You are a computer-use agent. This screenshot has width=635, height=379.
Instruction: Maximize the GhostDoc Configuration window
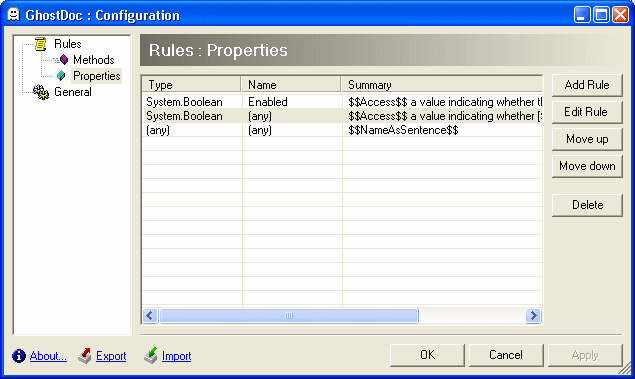(601, 15)
